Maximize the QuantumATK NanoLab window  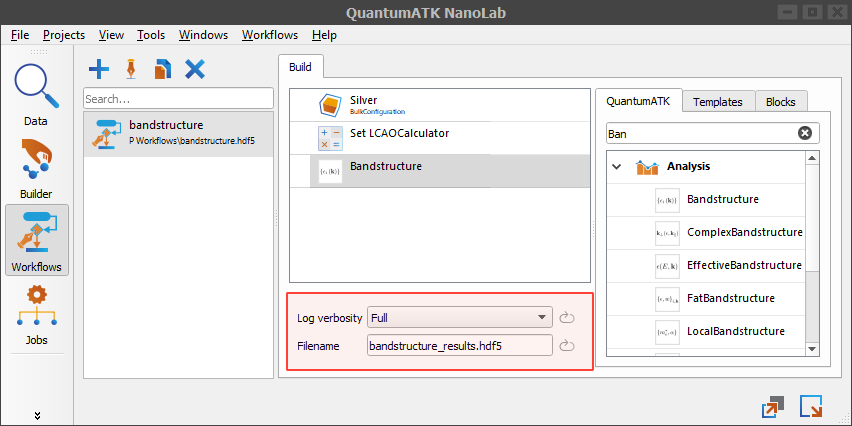click(813, 12)
